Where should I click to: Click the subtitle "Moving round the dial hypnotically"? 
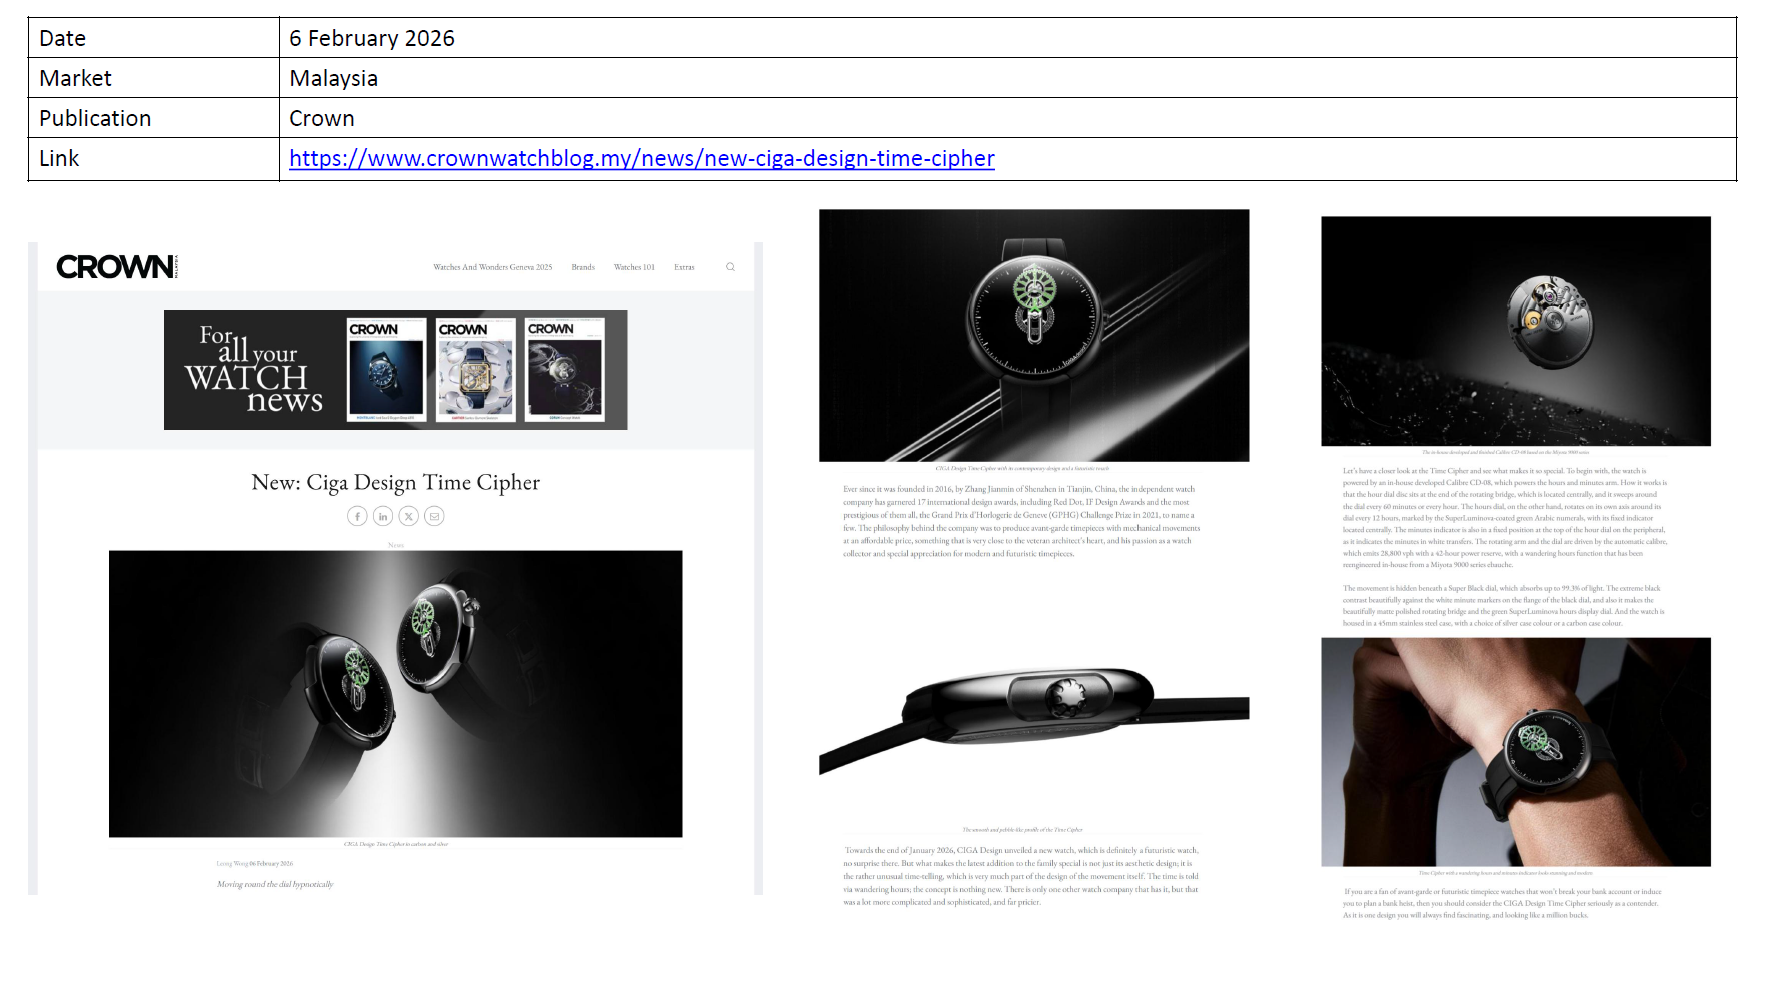(275, 884)
